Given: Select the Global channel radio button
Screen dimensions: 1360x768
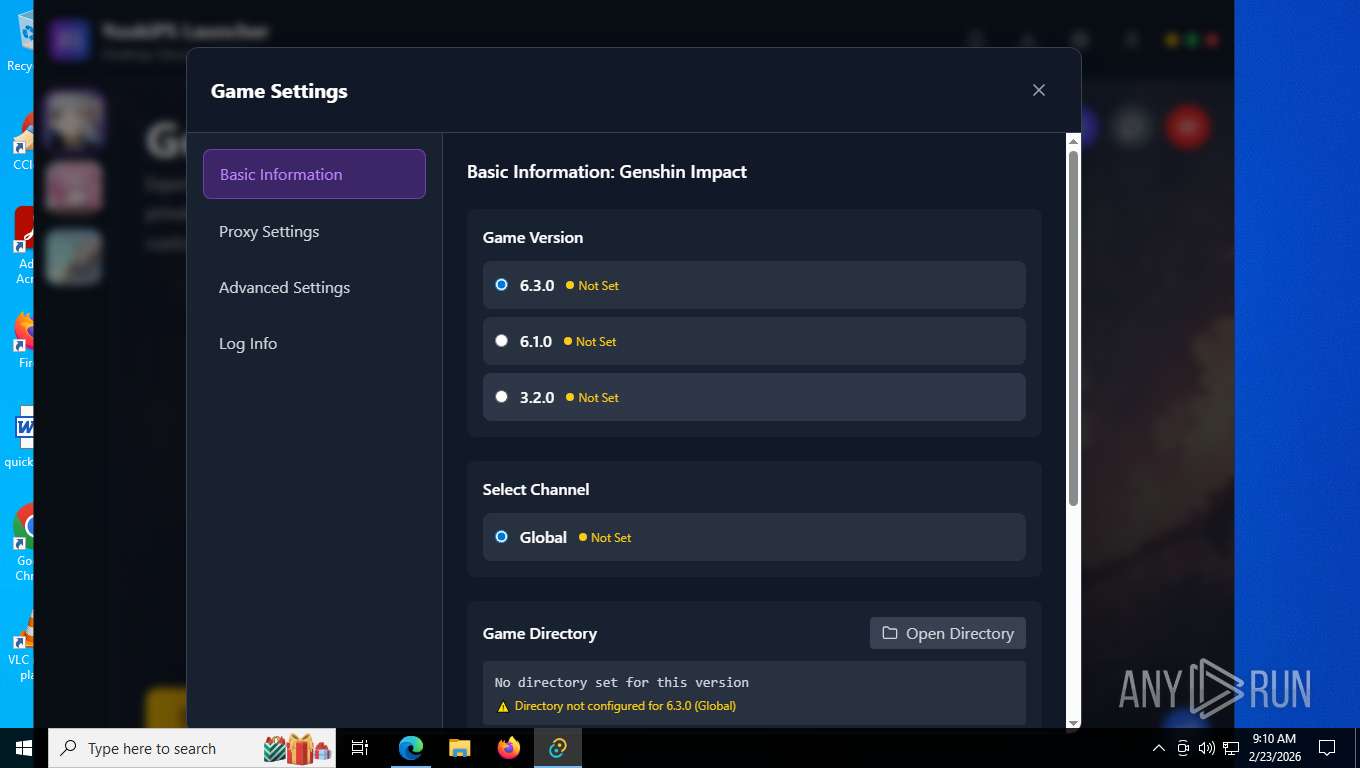Looking at the screenshot, I should click(x=502, y=537).
